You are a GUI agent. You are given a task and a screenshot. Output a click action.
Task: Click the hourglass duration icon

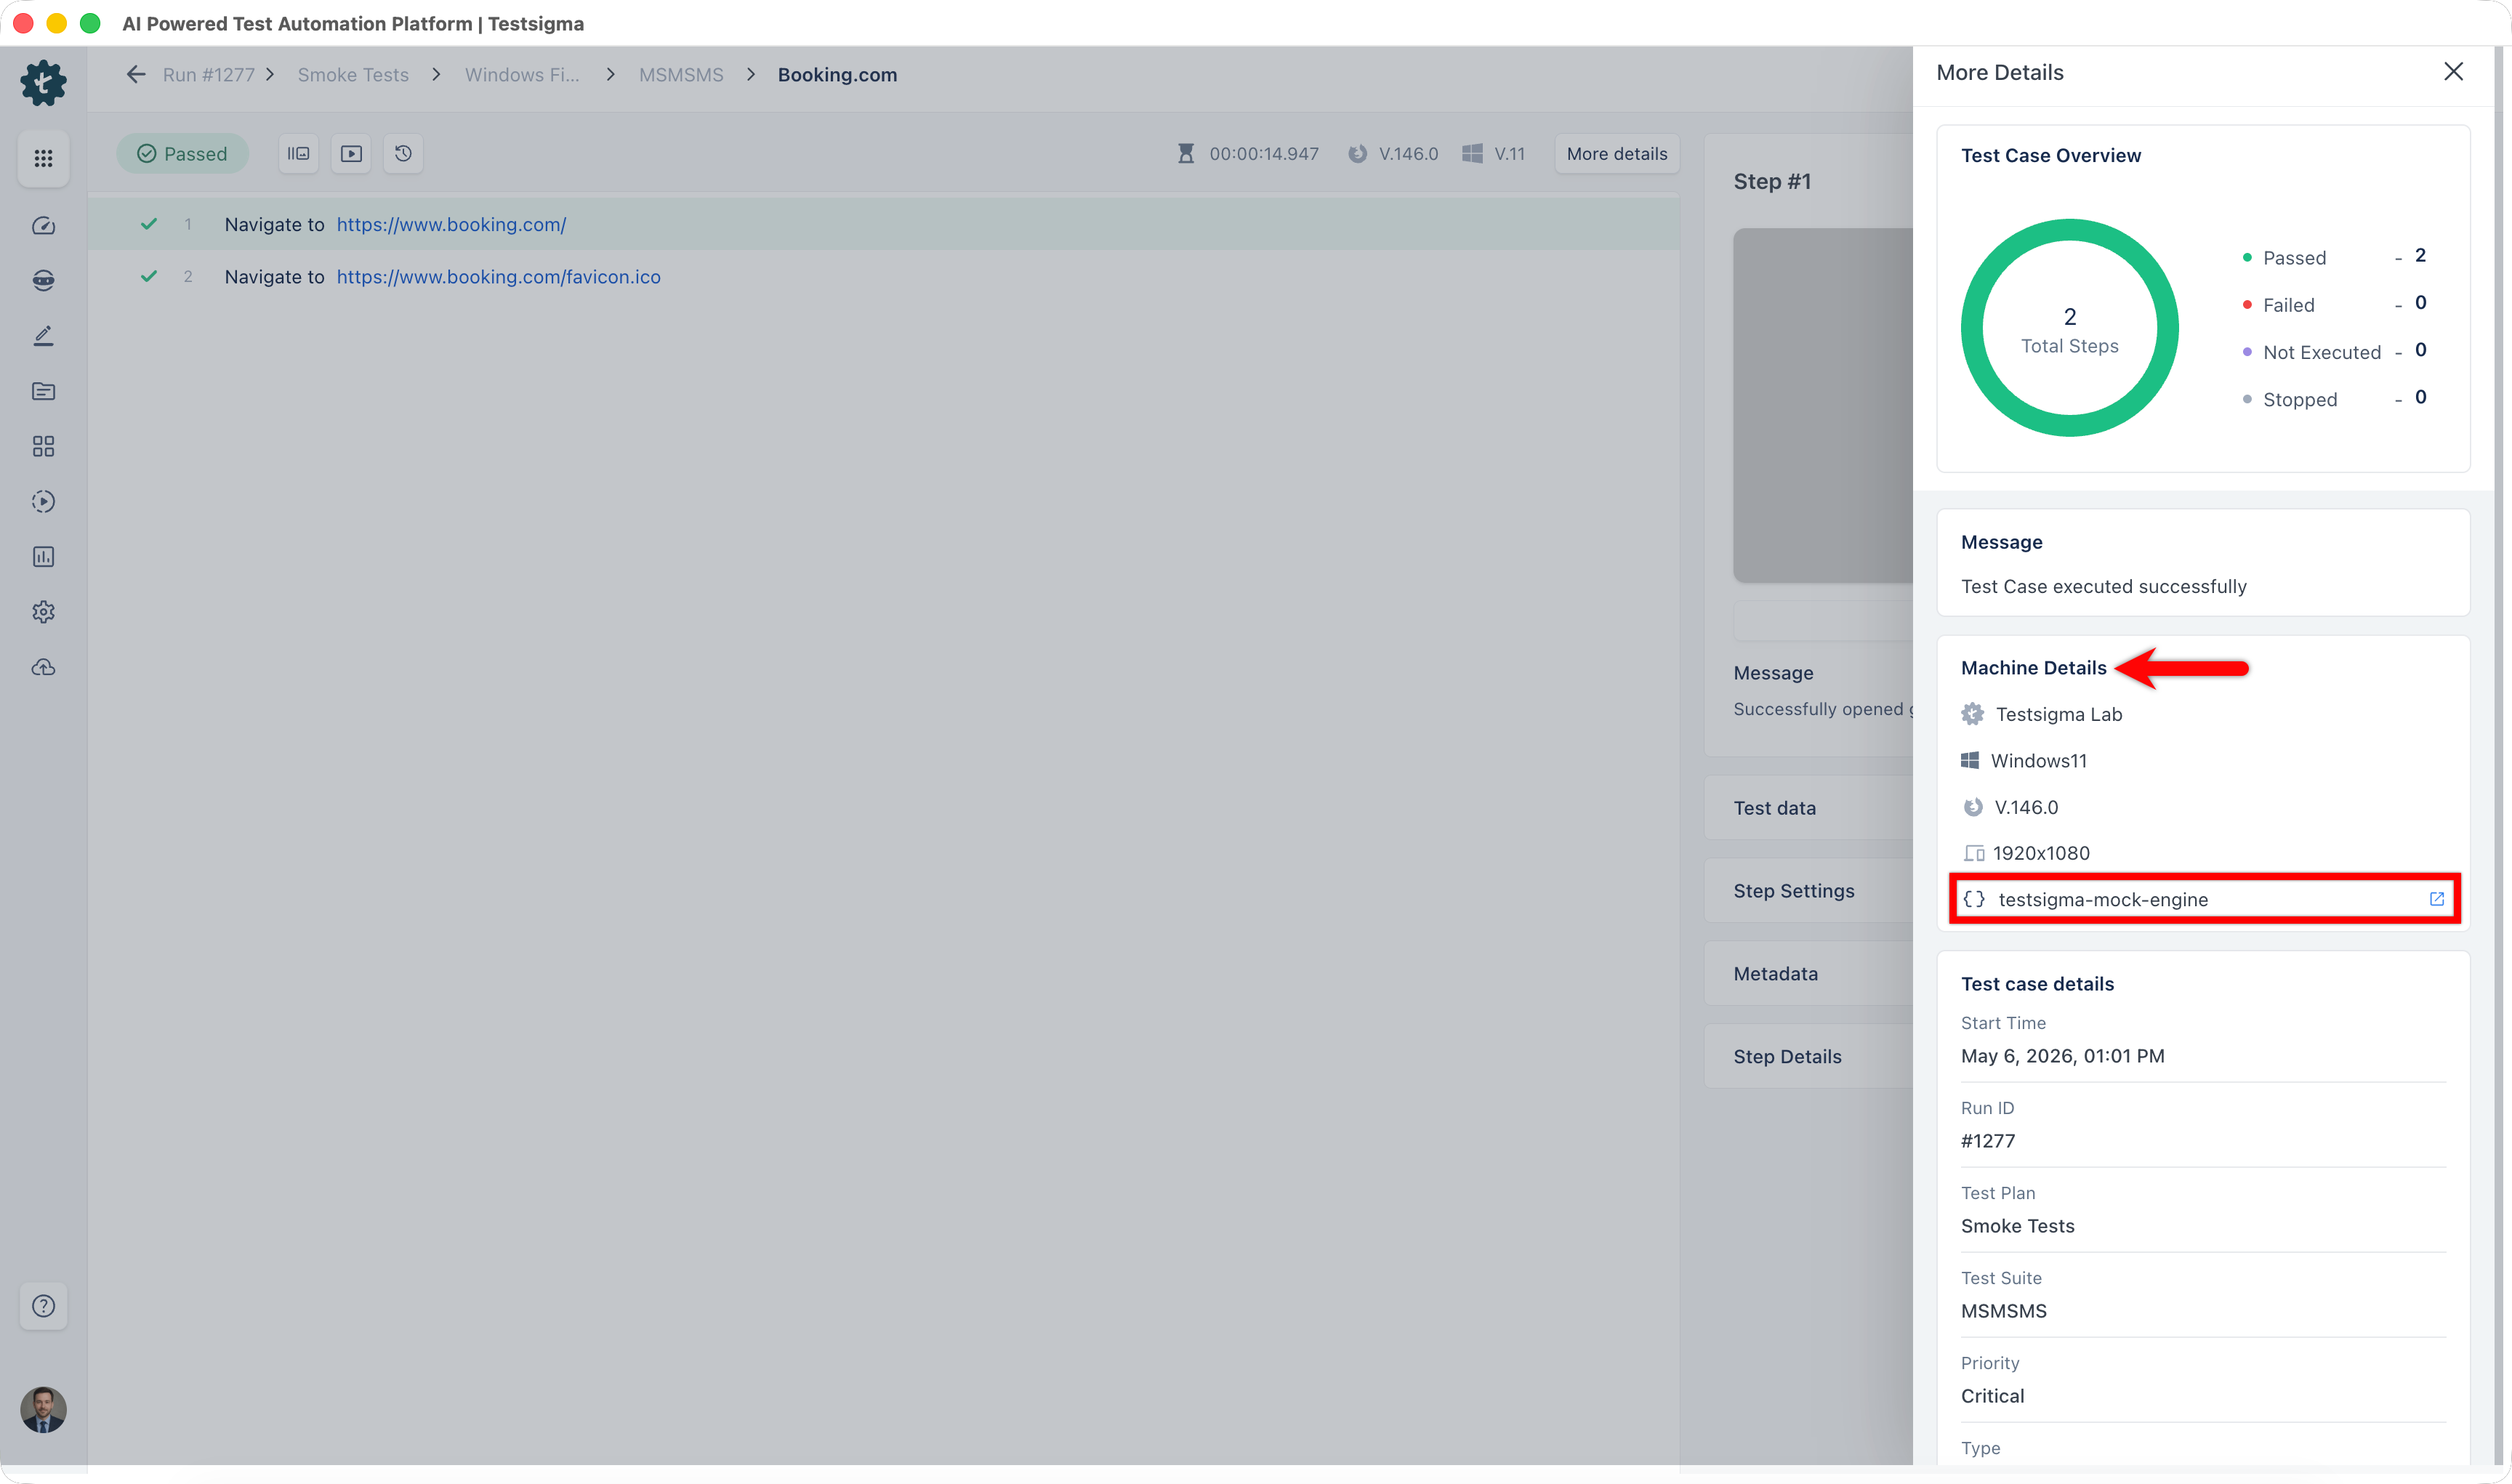pyautogui.click(x=1186, y=154)
